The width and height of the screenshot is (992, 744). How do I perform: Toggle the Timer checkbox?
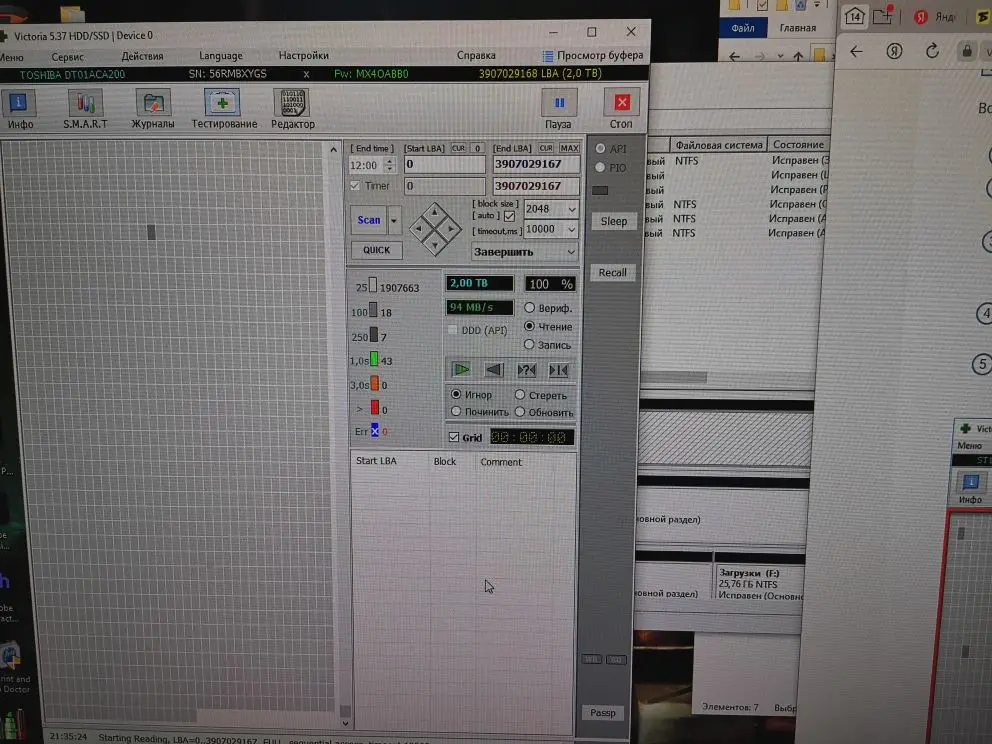click(x=355, y=185)
